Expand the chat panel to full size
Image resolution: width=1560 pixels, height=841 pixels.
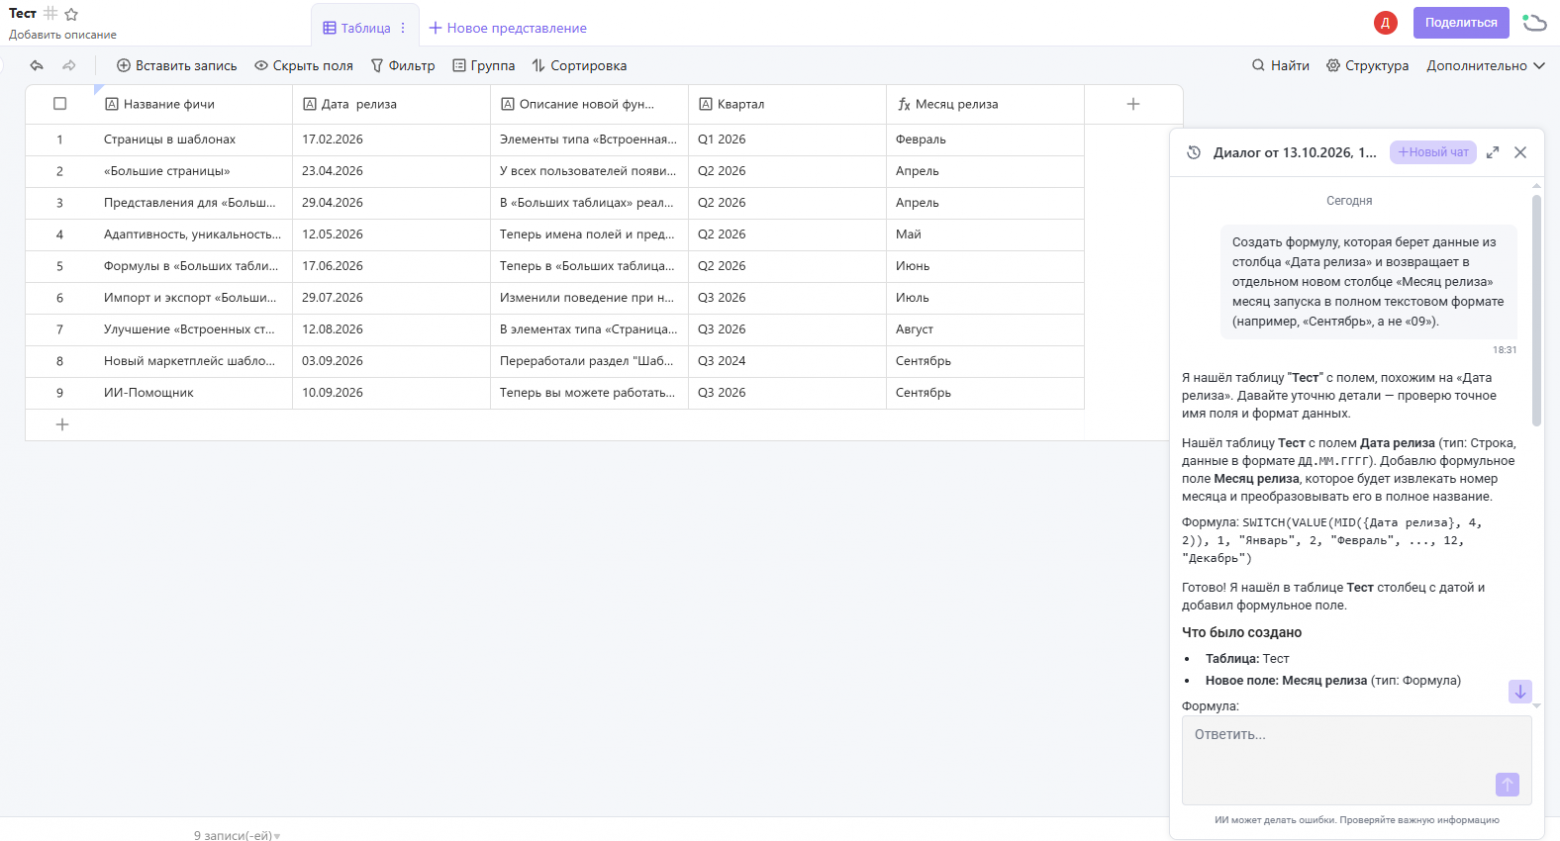(1492, 153)
